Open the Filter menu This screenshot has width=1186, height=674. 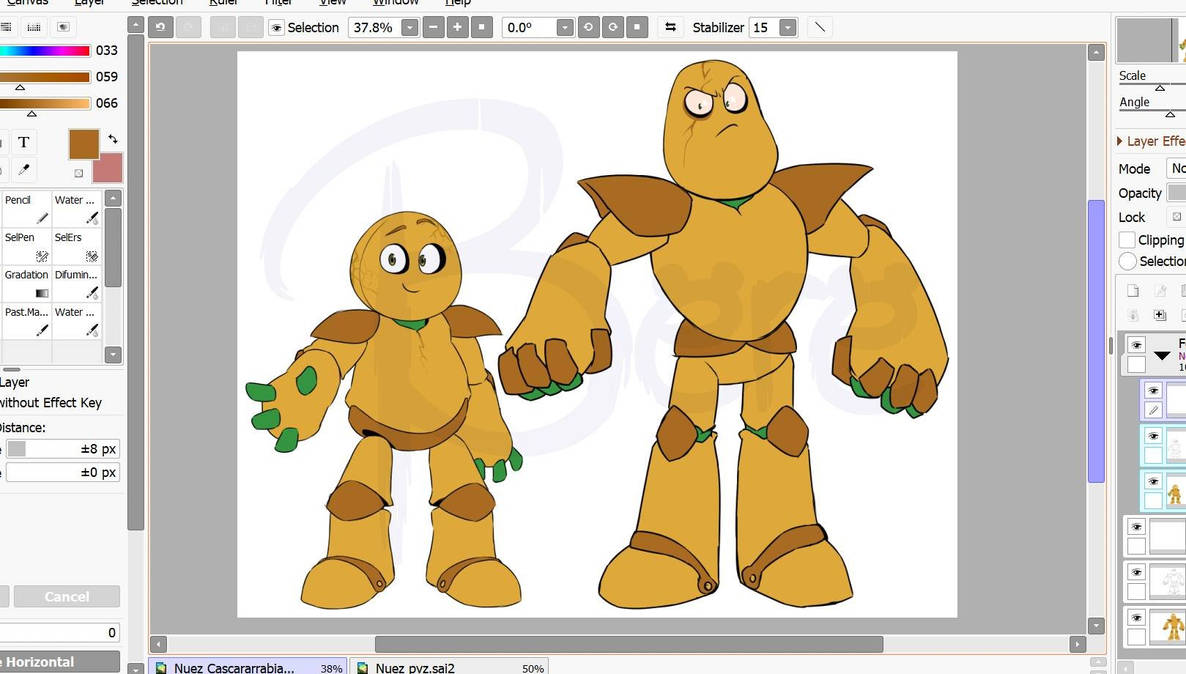[x=279, y=3]
